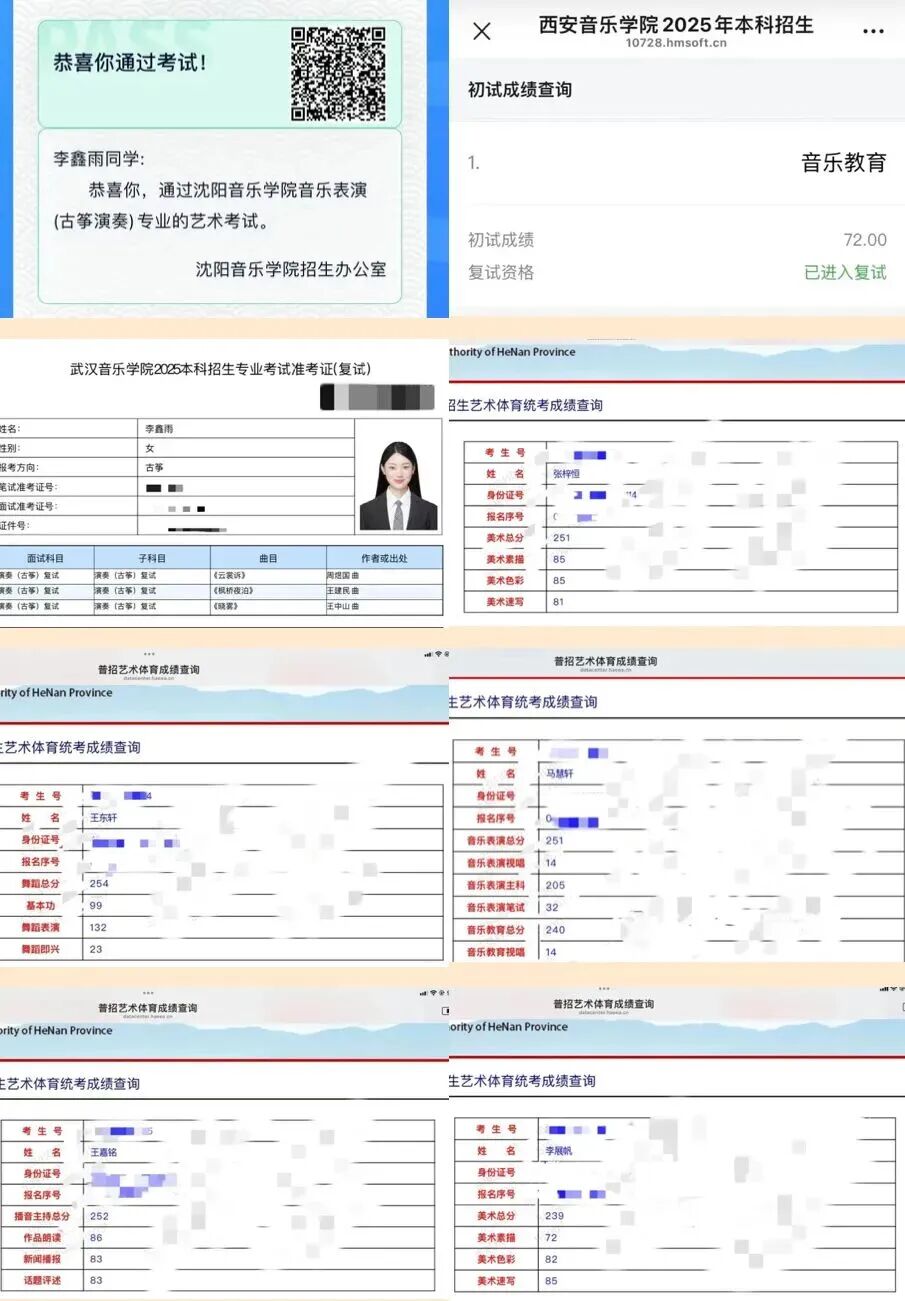Click the 初试成绩 score 72.00
This screenshot has height=1301, width=905.
[864, 240]
